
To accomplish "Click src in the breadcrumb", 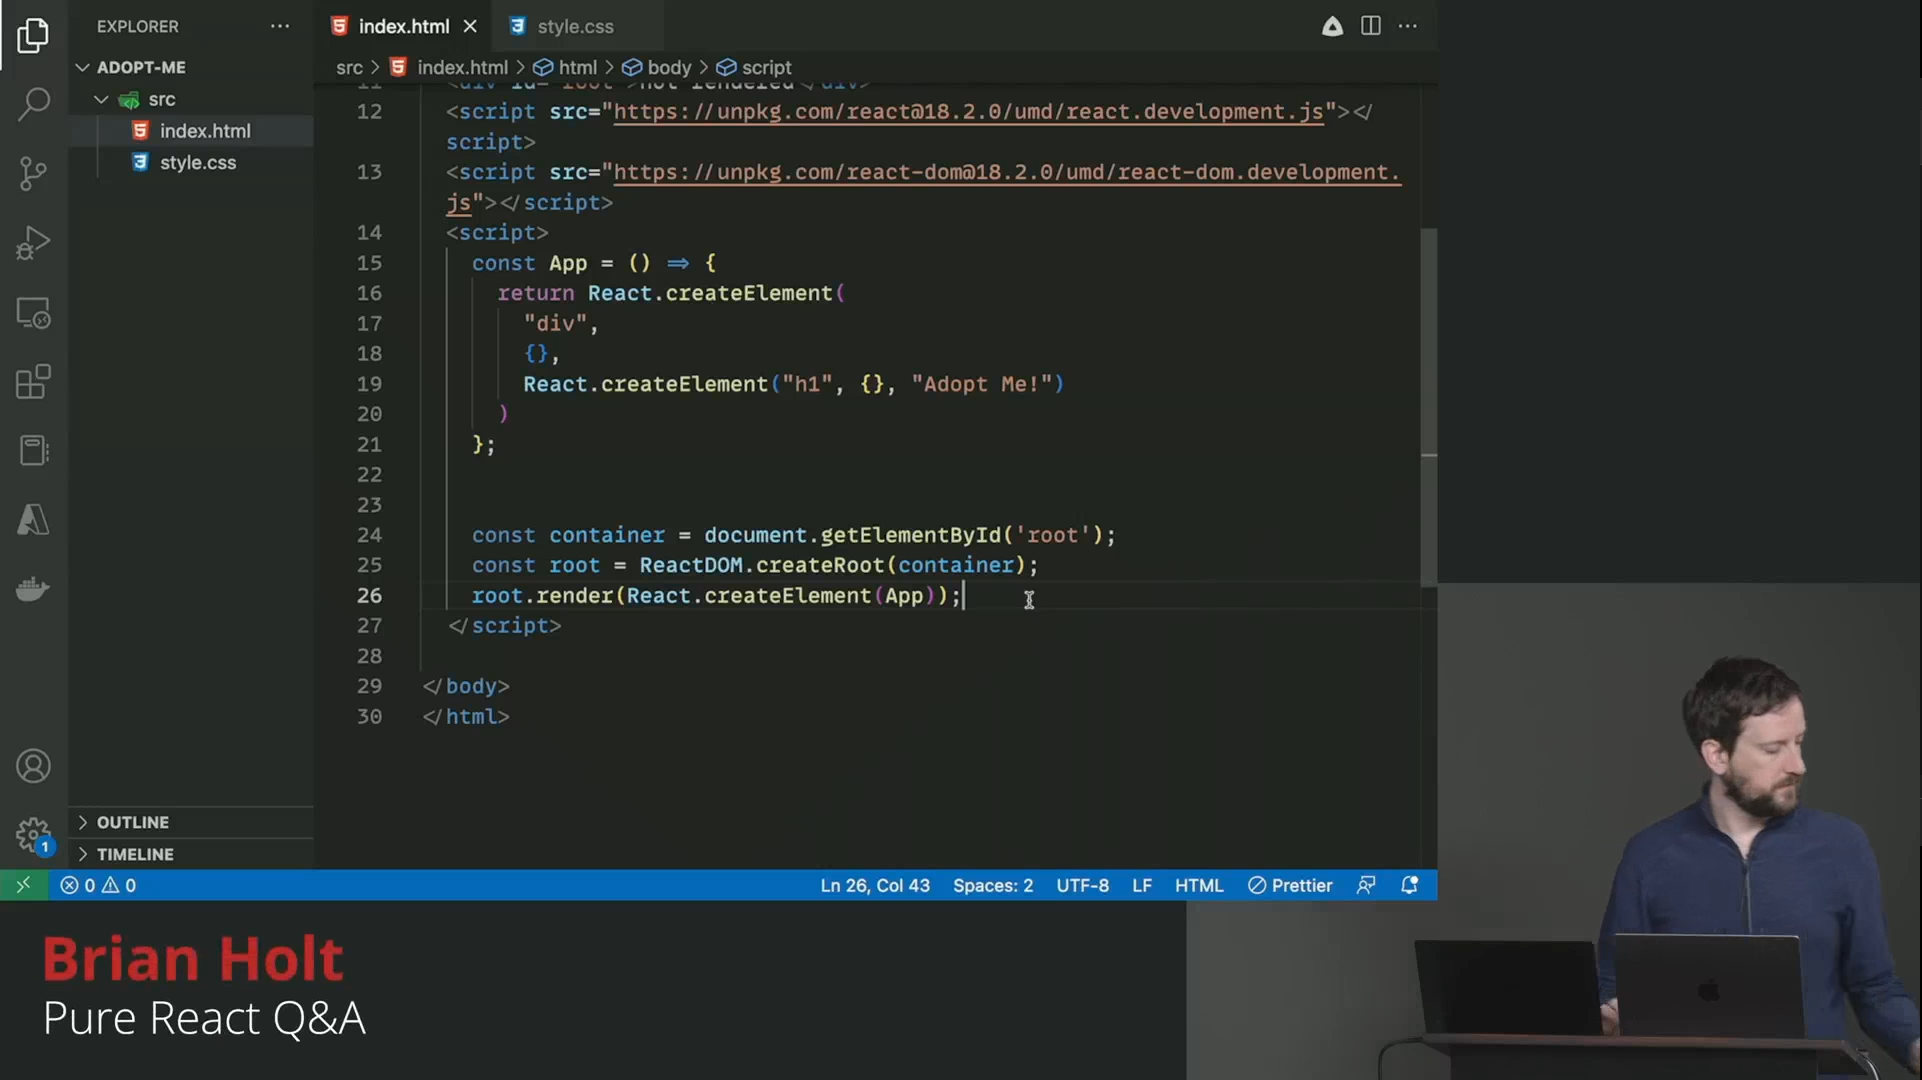I will click(x=349, y=68).
